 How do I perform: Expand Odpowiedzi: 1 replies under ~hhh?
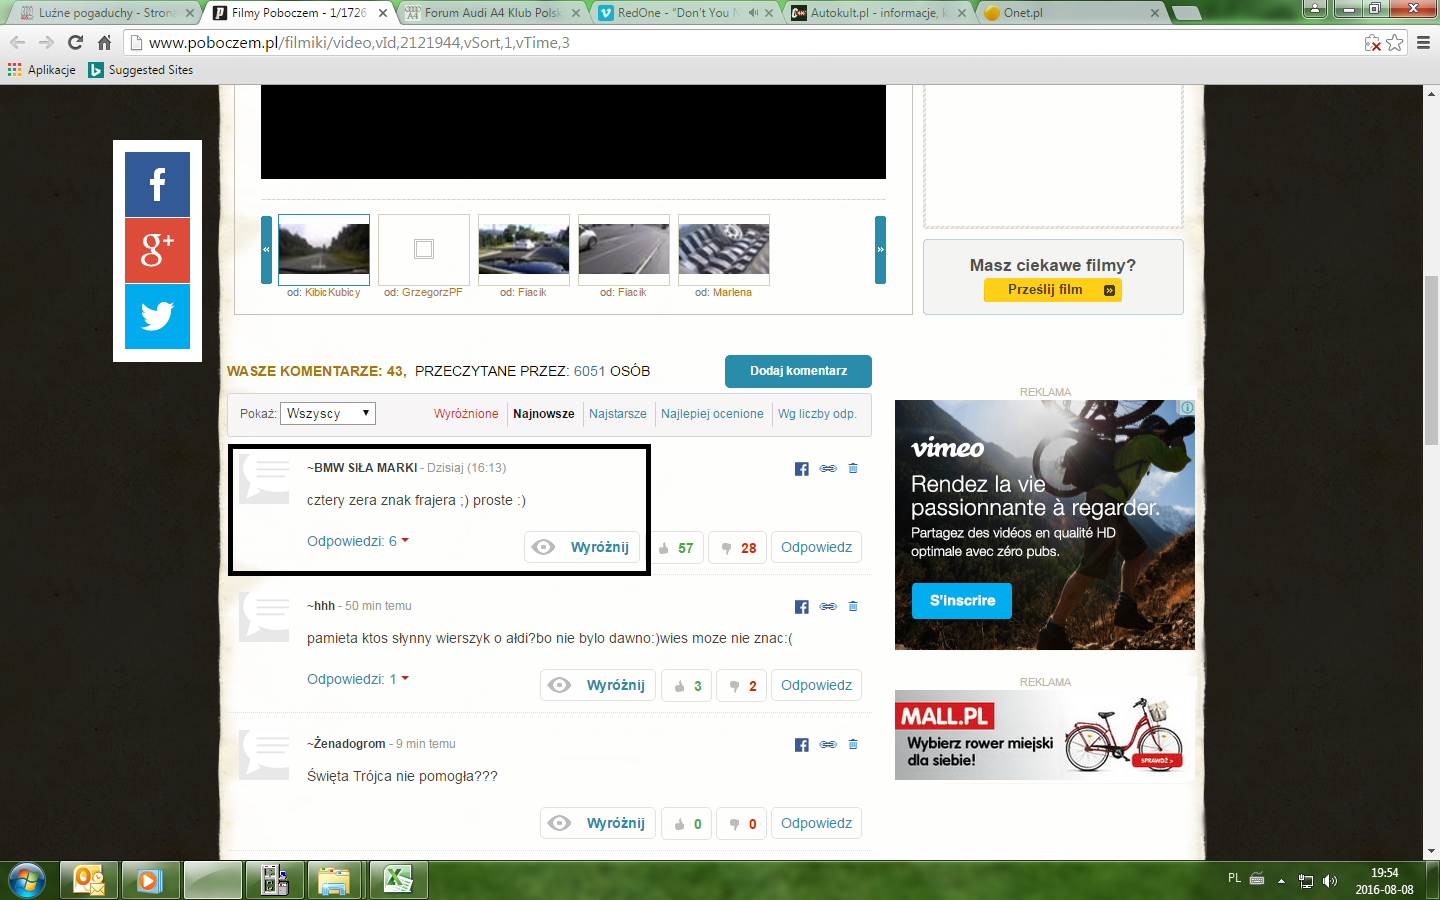[357, 679]
